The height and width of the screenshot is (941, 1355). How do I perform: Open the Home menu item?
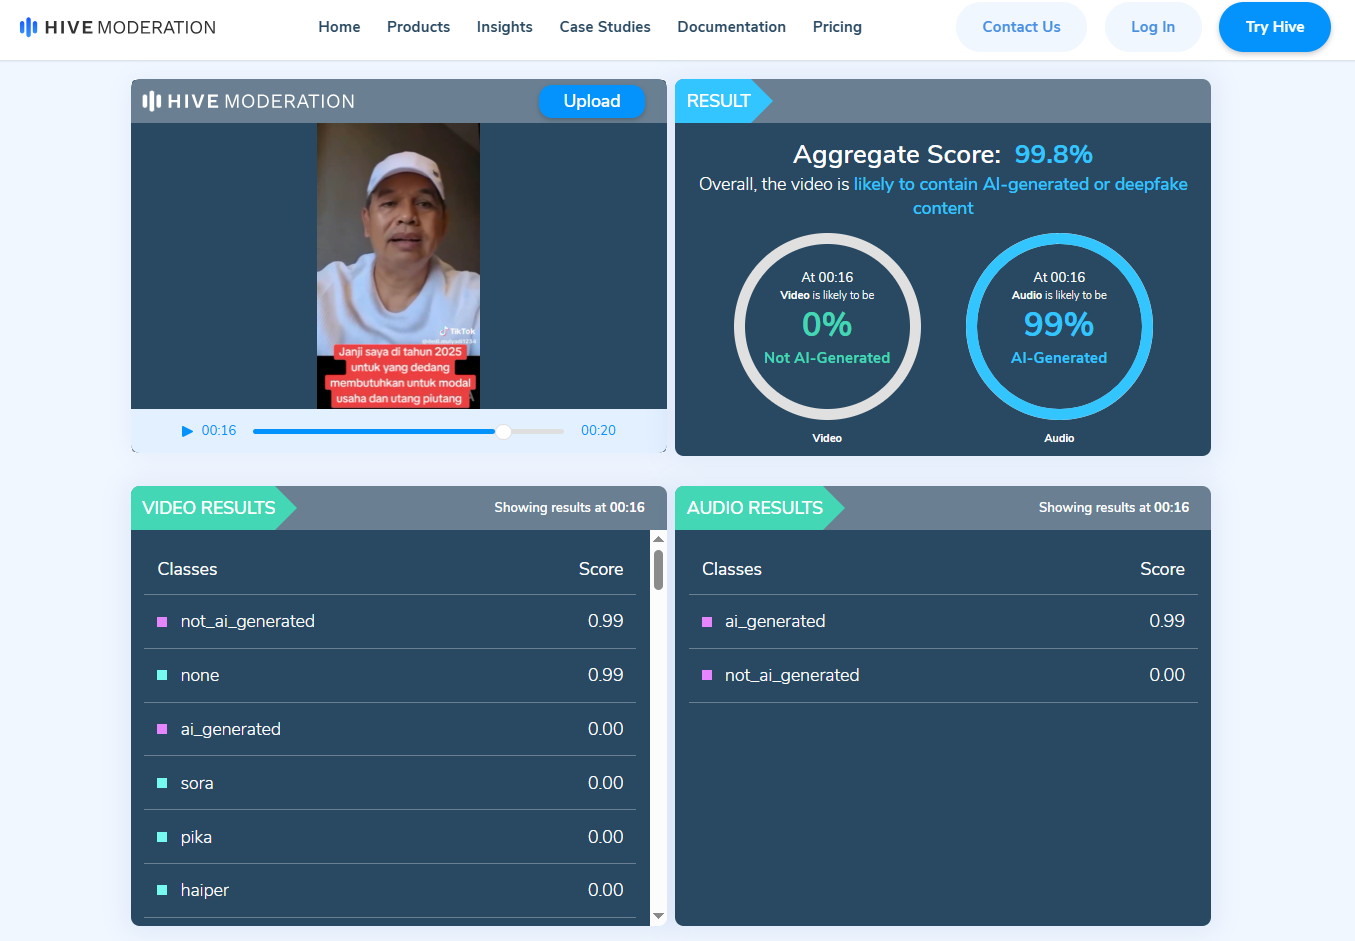coord(339,27)
